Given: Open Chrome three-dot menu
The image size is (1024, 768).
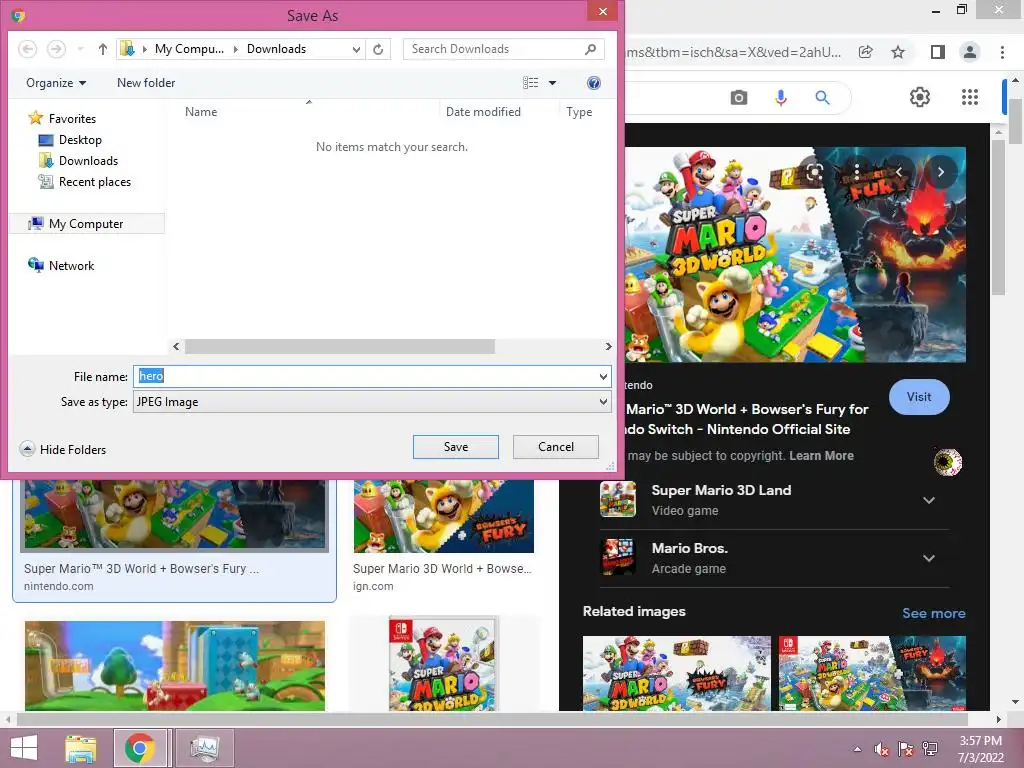Looking at the screenshot, I should coord(1002,52).
